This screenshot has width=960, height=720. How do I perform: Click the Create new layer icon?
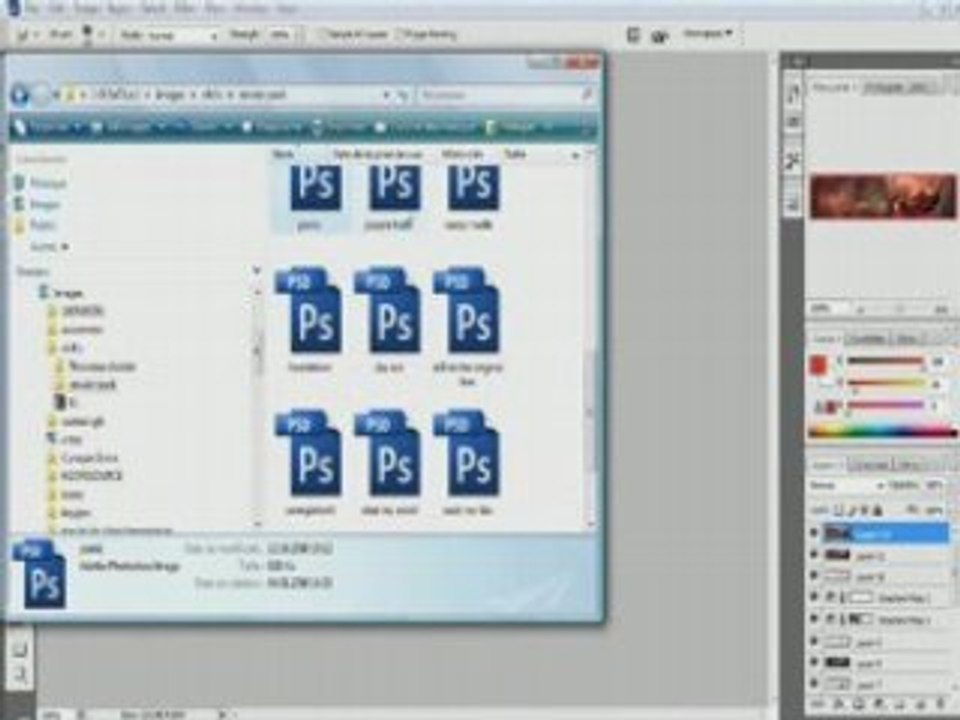click(920, 705)
